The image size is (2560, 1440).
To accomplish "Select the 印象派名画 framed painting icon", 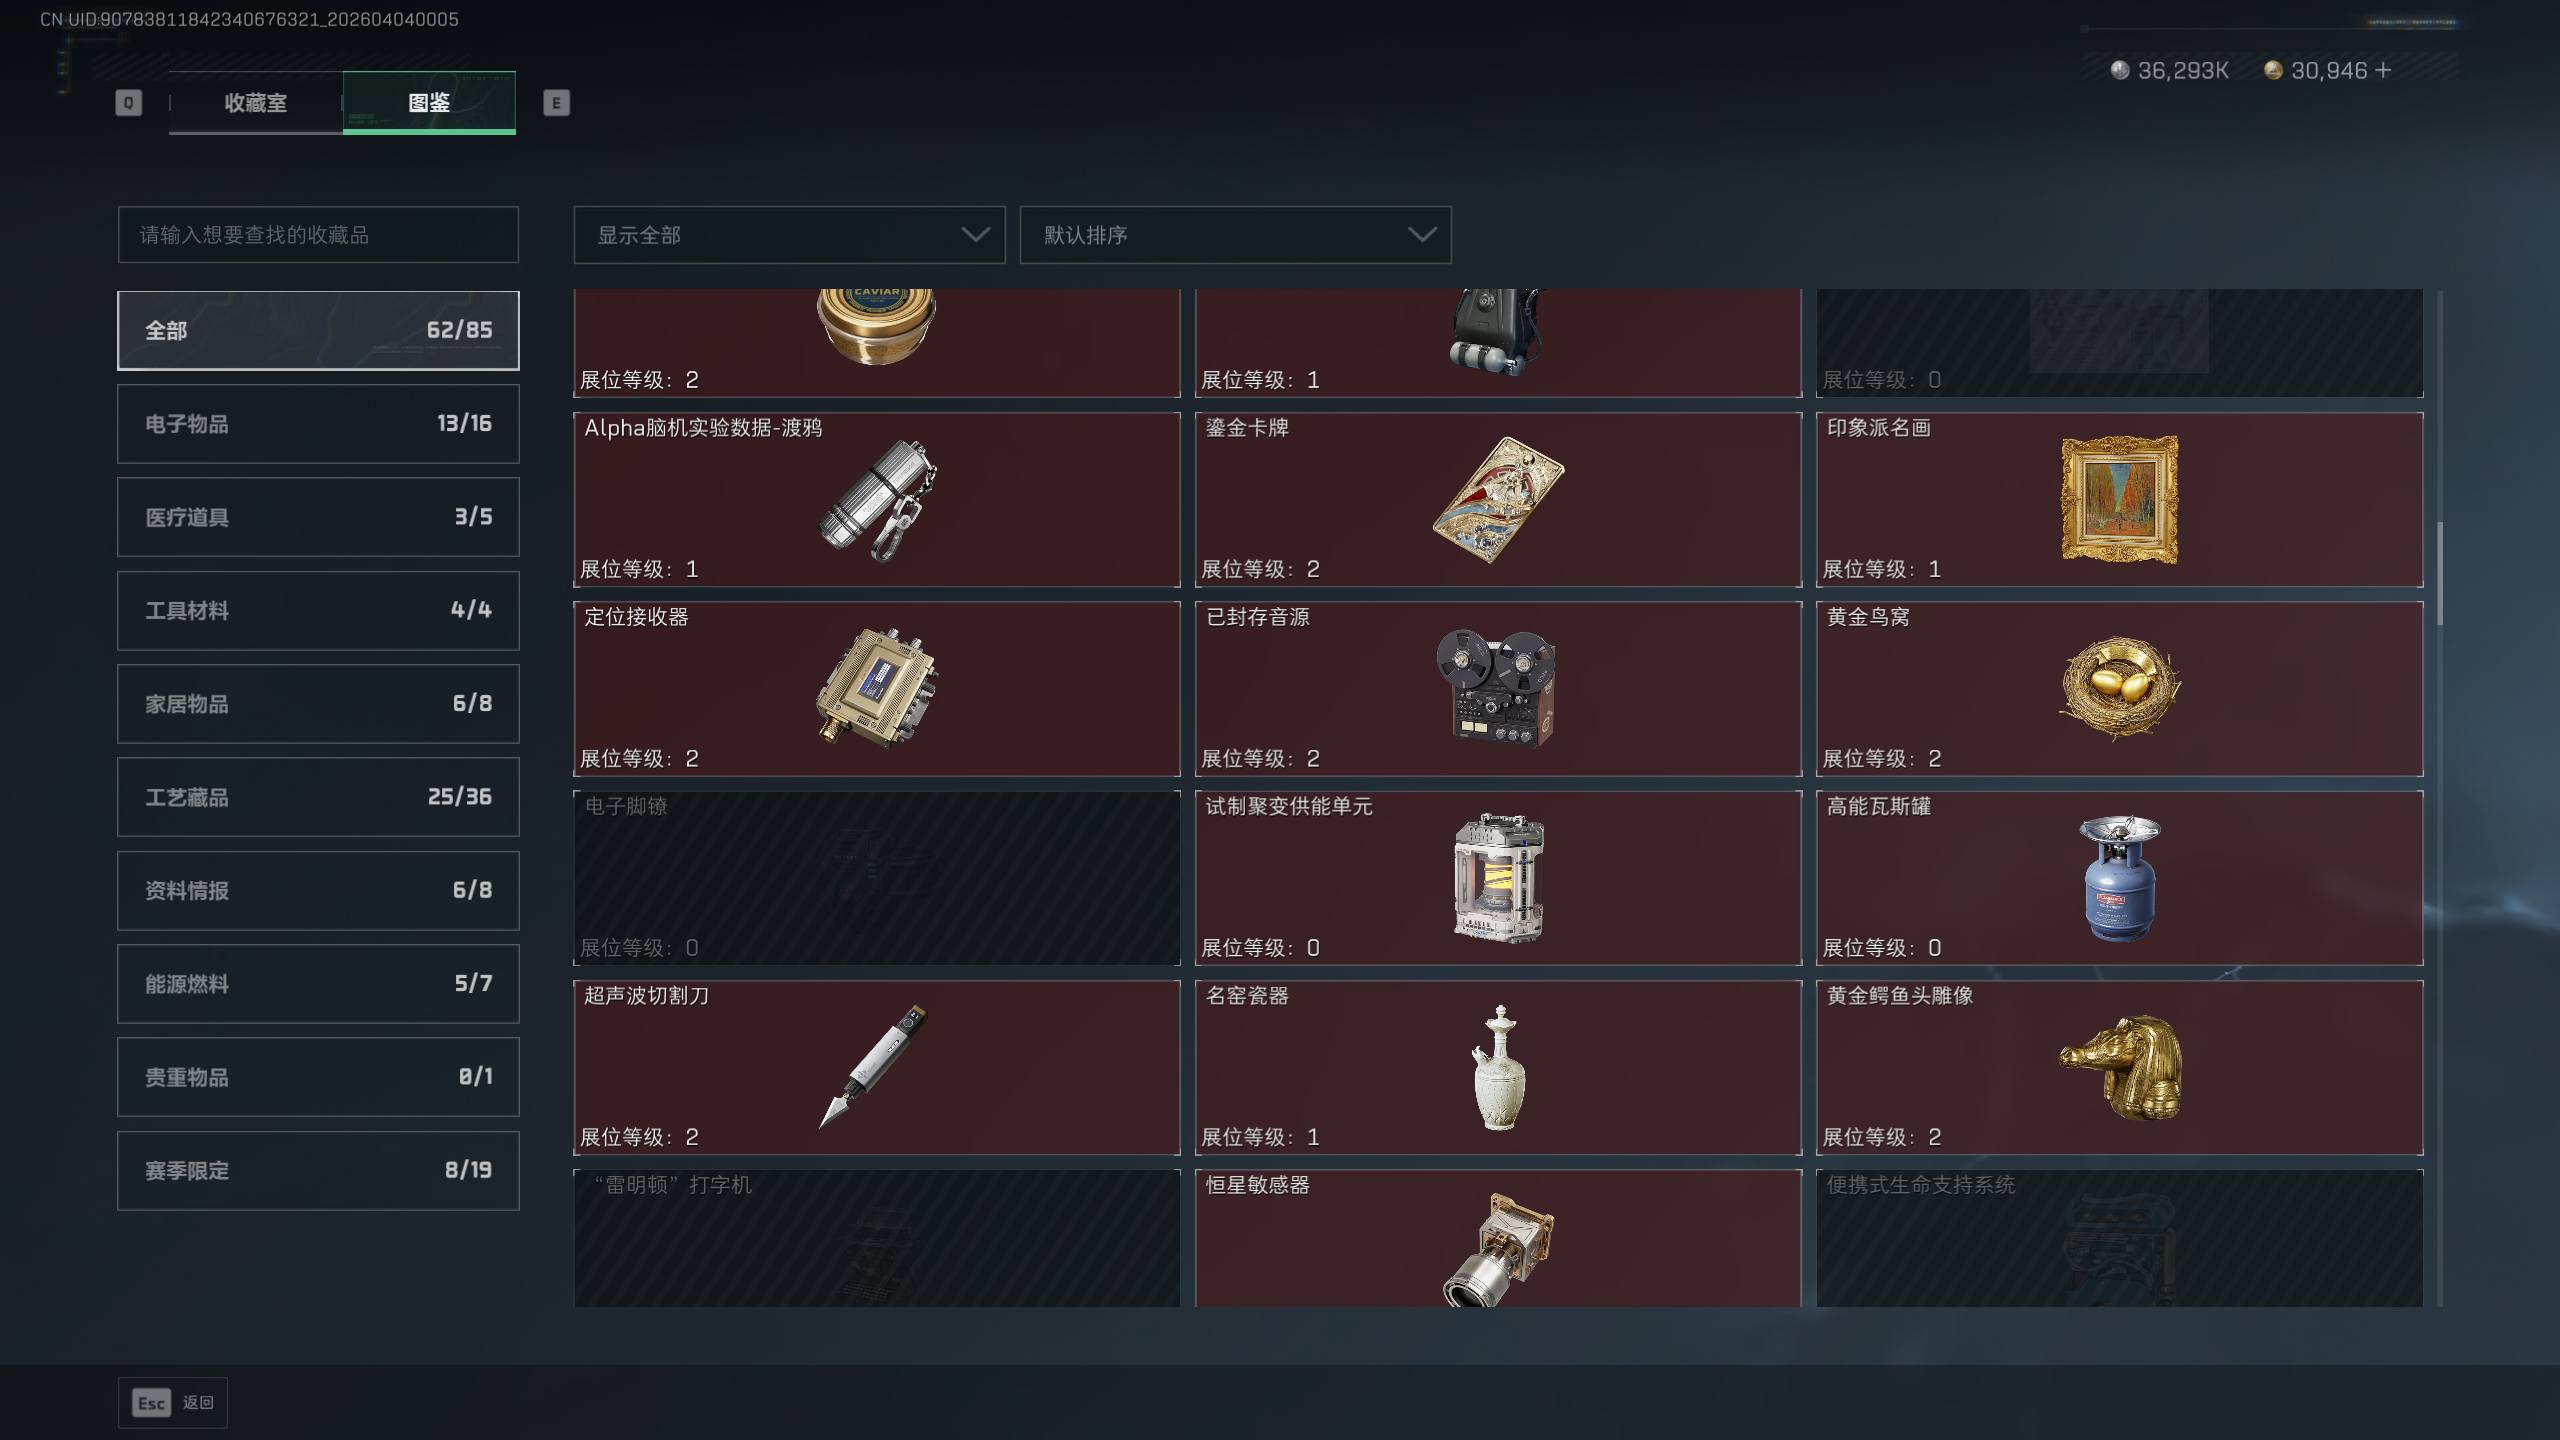I will (x=2120, y=500).
